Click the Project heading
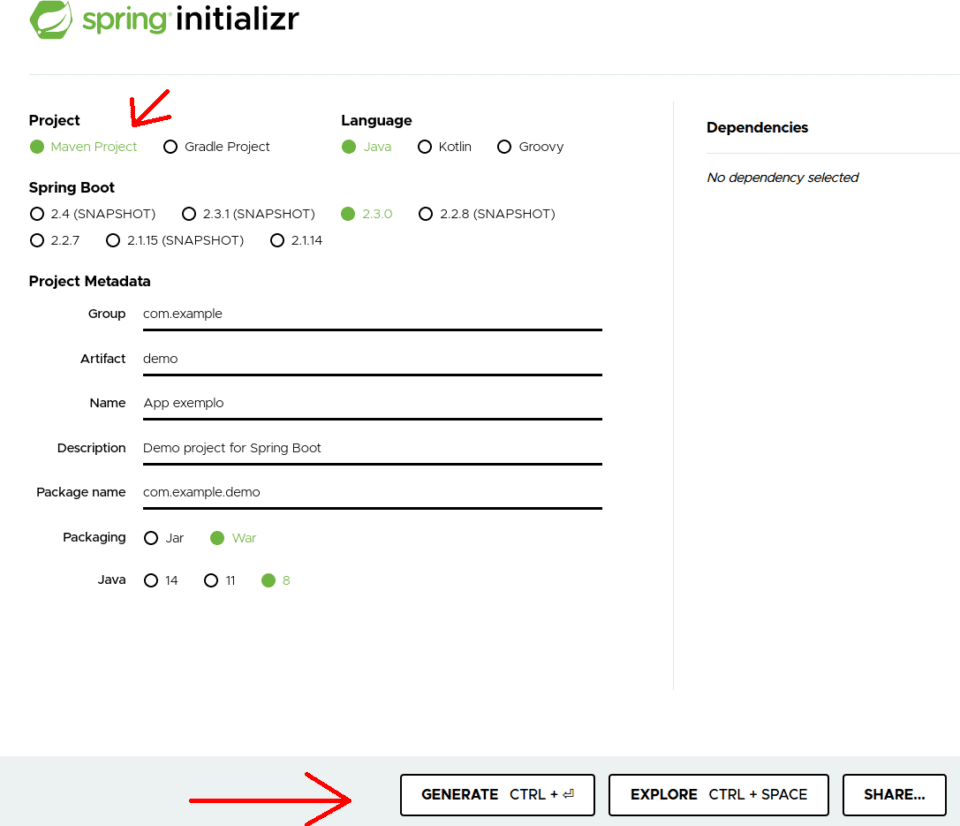The height and width of the screenshot is (826, 960). click(x=54, y=121)
